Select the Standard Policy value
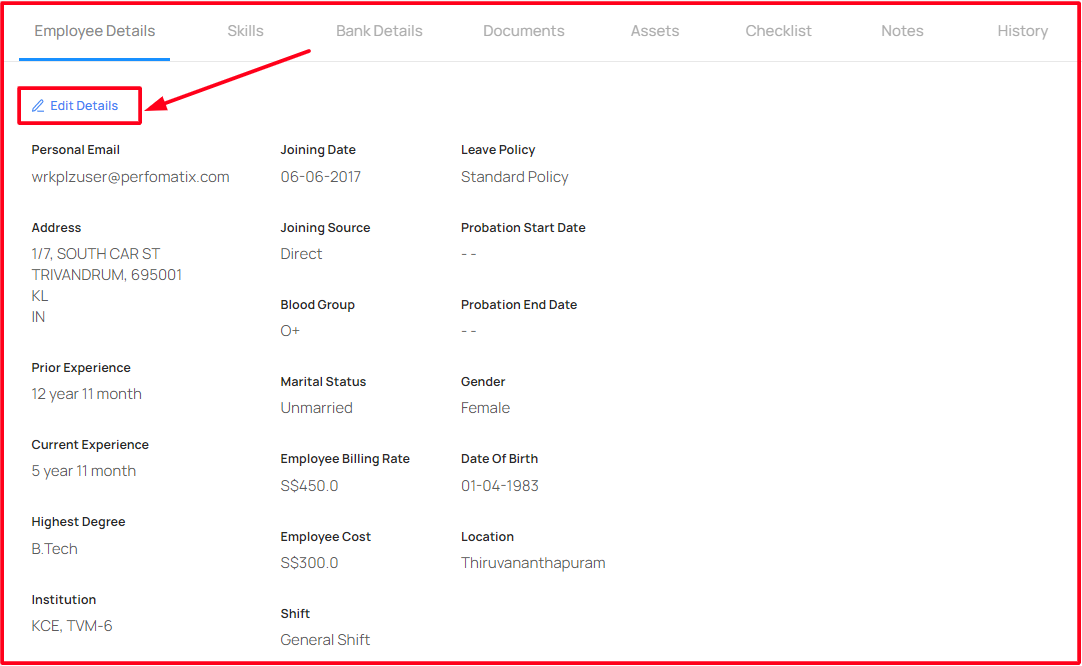Image resolution: width=1082 pixels, height=666 pixels. (515, 177)
